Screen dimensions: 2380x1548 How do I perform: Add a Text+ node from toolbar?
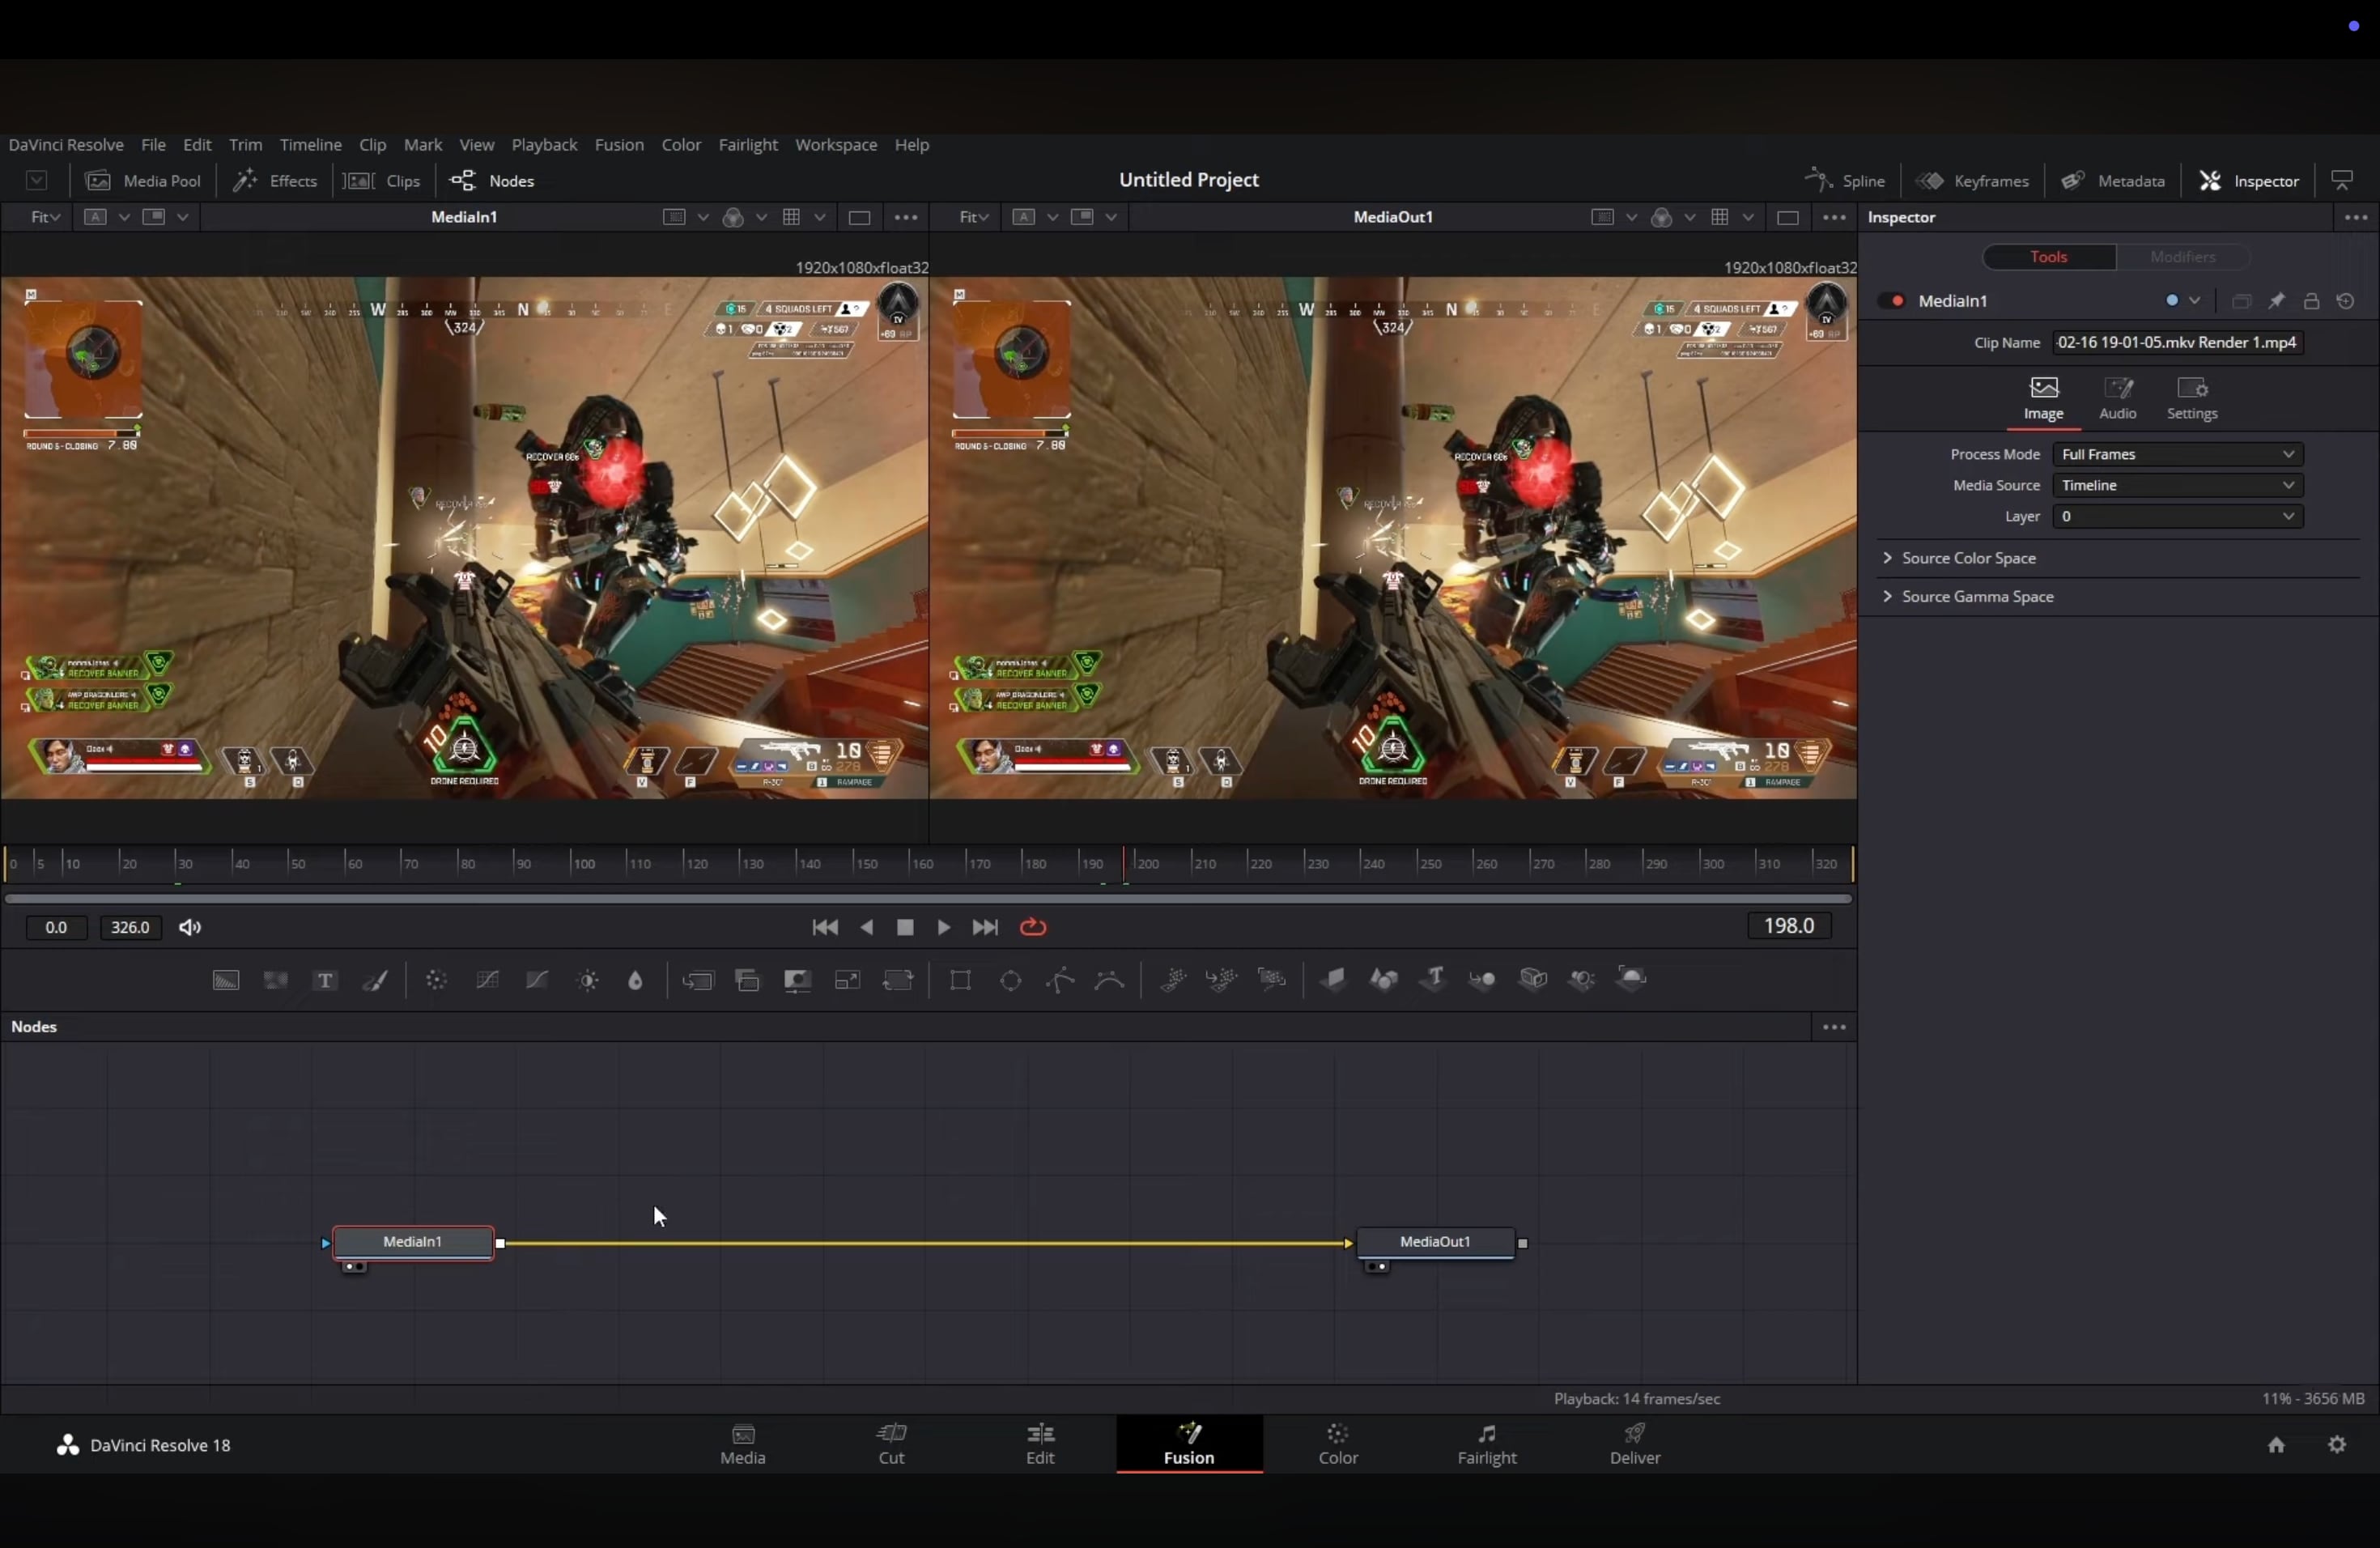click(x=324, y=981)
